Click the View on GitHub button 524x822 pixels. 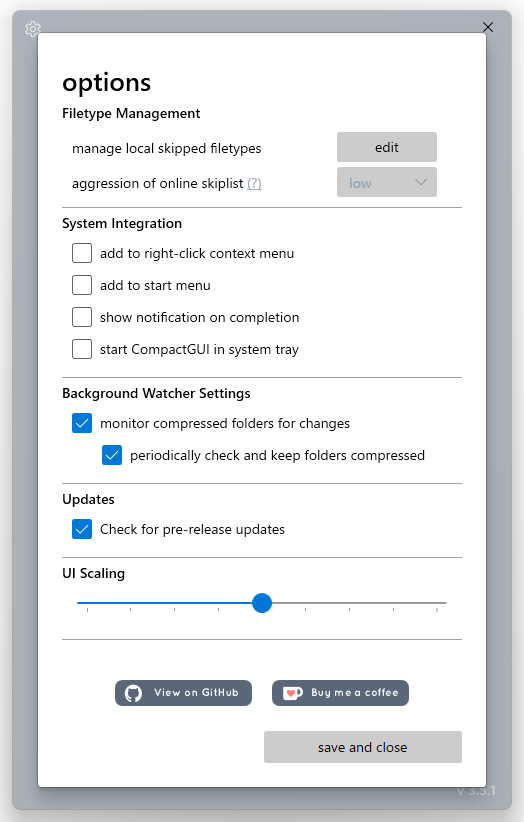183,693
